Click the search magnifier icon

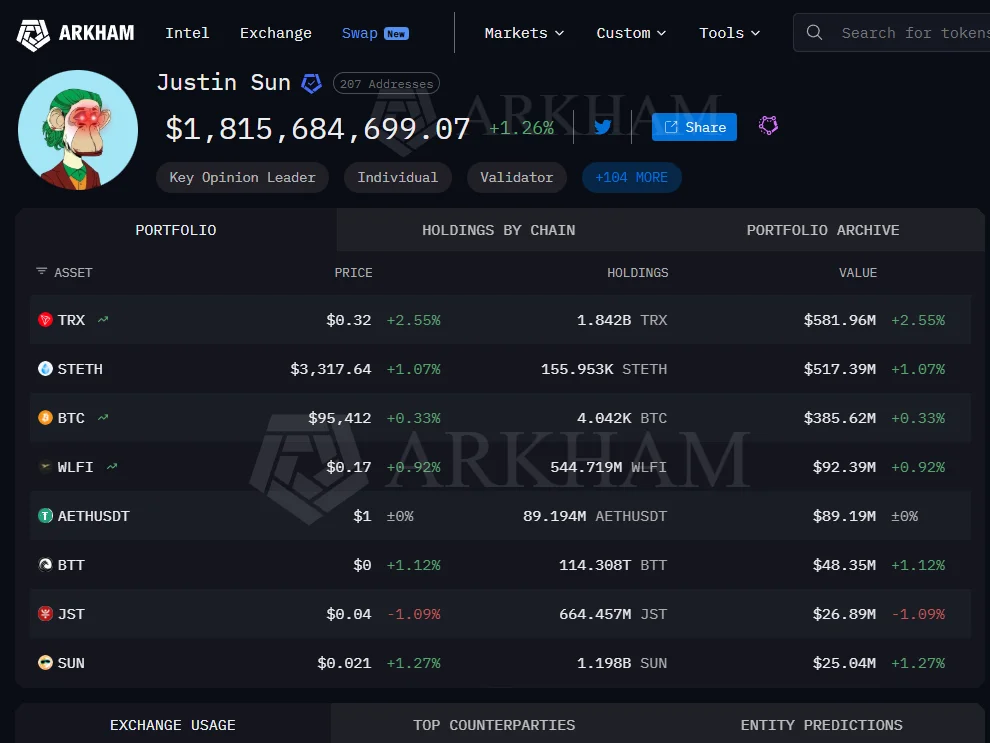click(x=814, y=32)
